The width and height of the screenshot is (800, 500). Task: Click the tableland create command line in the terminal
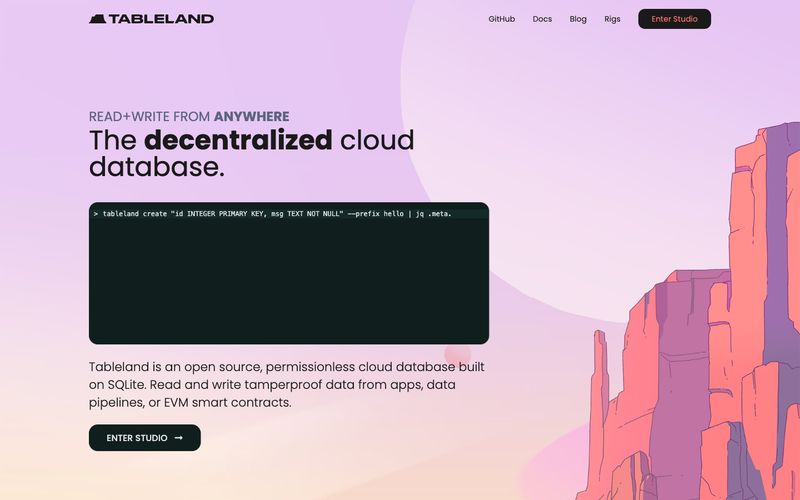coord(272,214)
